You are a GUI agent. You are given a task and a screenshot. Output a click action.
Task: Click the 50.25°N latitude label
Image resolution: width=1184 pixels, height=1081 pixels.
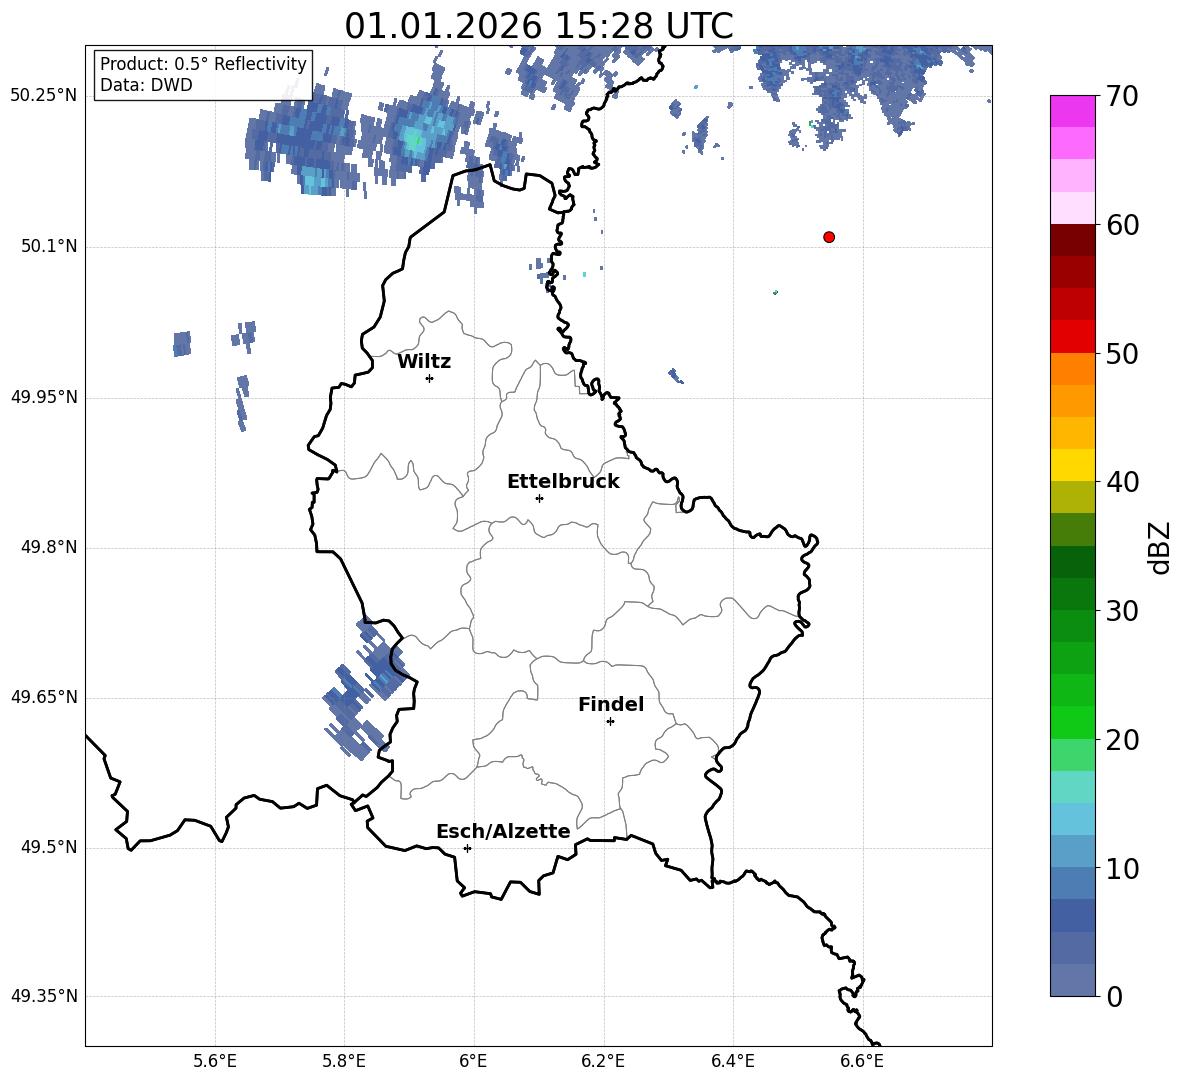(x=44, y=96)
